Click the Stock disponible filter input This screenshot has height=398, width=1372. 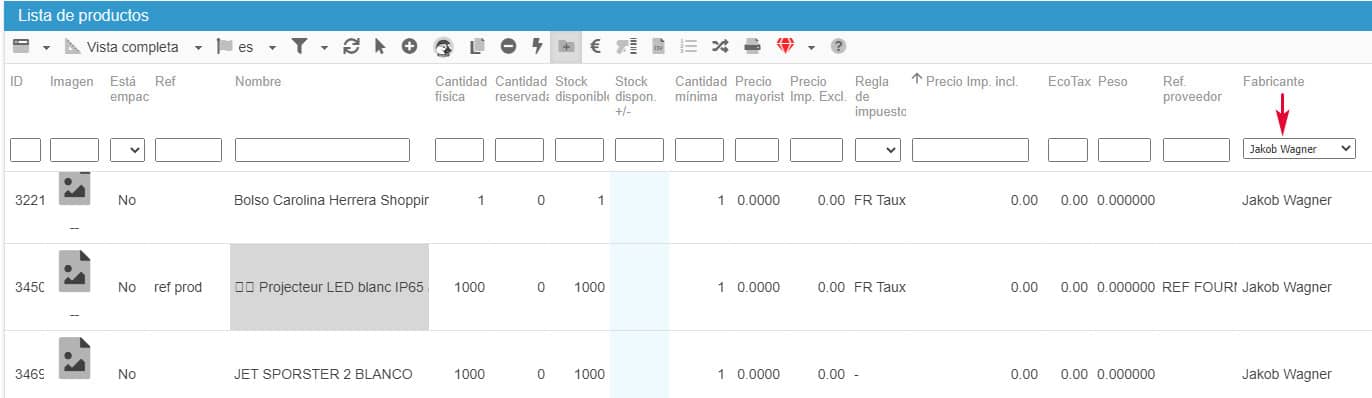click(x=579, y=150)
